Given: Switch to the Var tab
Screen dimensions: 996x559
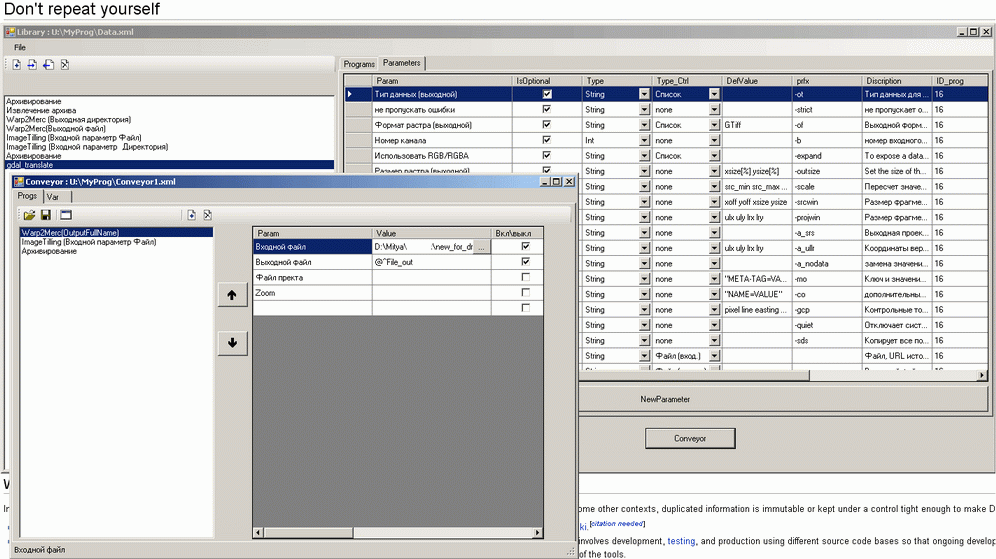Looking at the screenshot, I should point(52,197).
